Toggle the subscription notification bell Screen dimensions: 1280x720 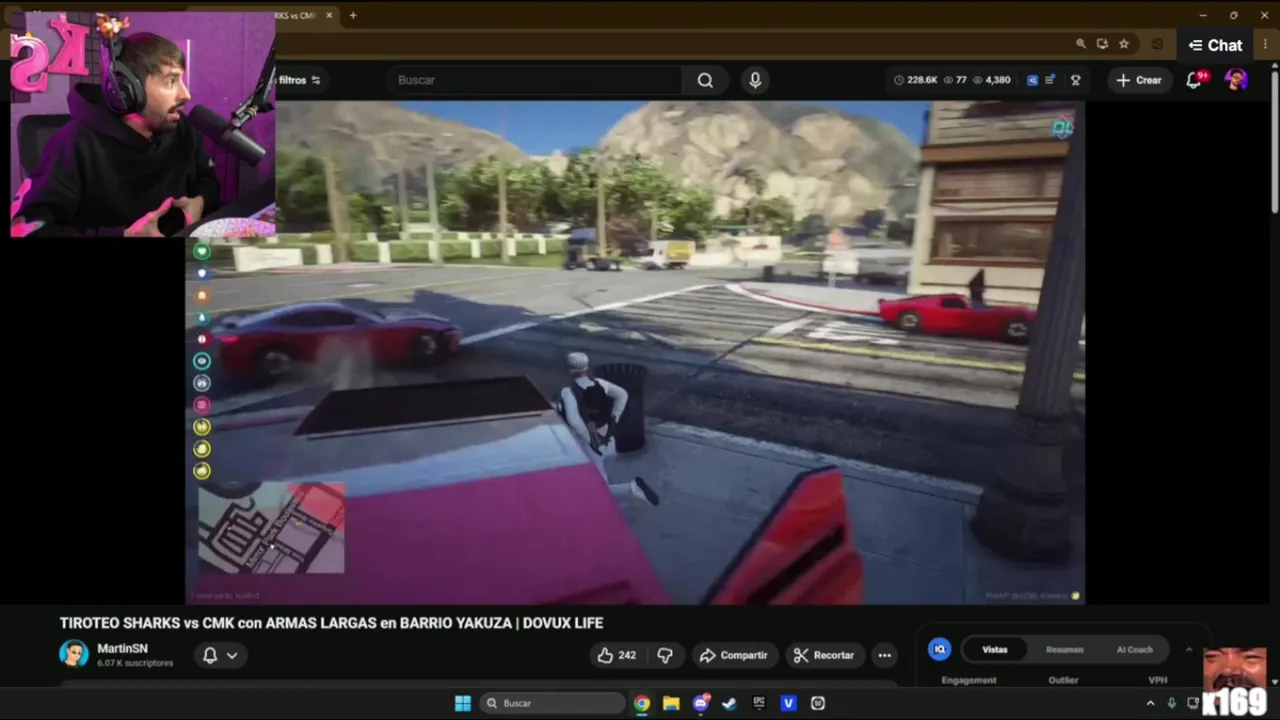pyautogui.click(x=210, y=655)
